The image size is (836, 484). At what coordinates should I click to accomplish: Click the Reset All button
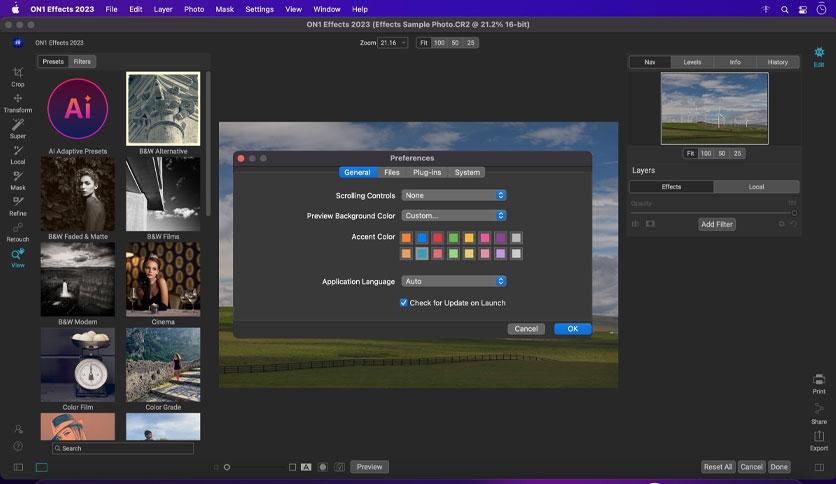coord(718,466)
